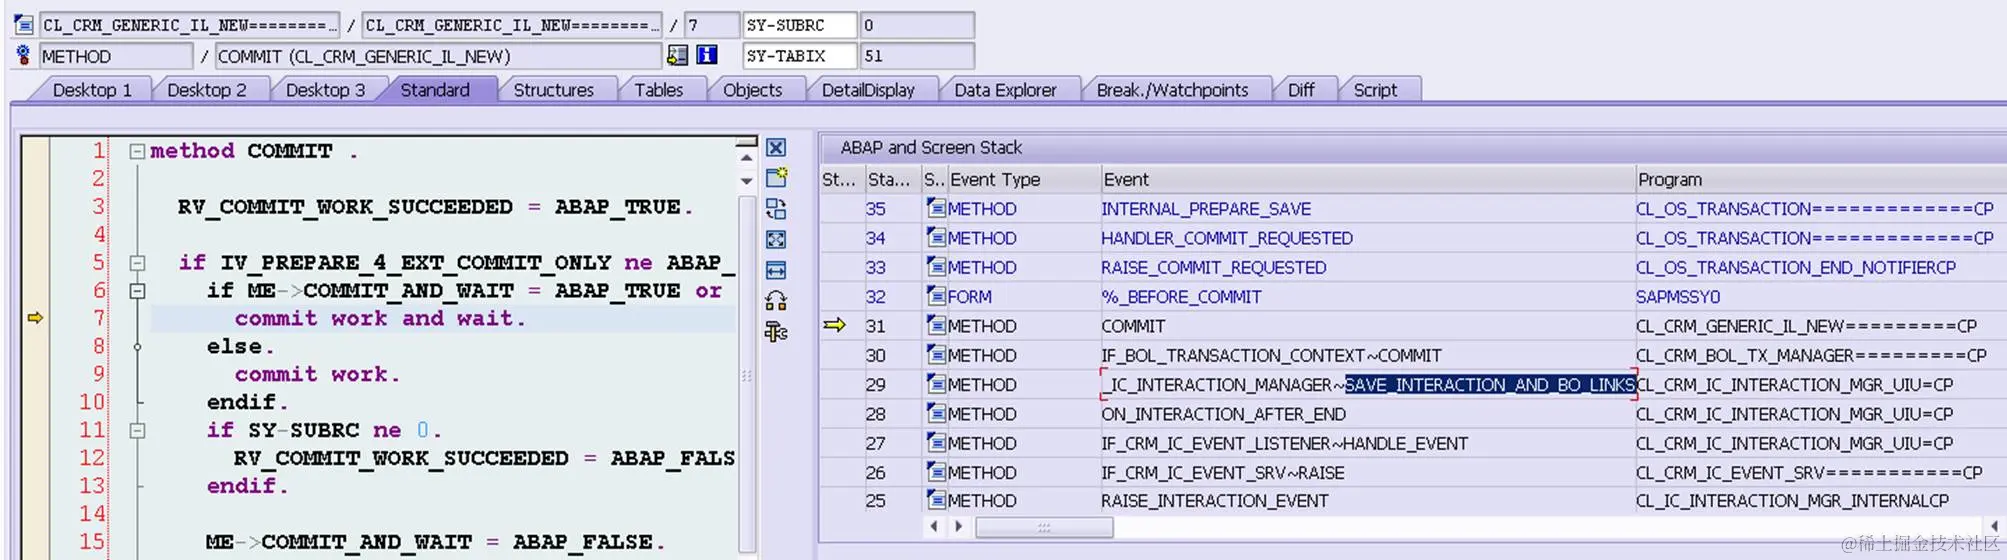This screenshot has height=560, width=2007.
Task: Click the Event column header
Action: (1367, 179)
